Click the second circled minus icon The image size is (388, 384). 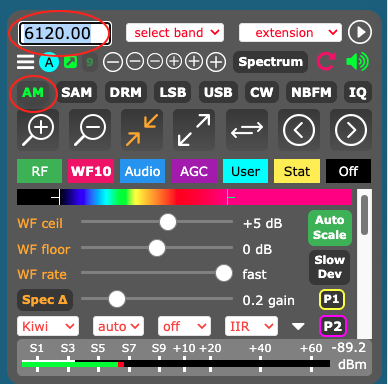pos(135,62)
